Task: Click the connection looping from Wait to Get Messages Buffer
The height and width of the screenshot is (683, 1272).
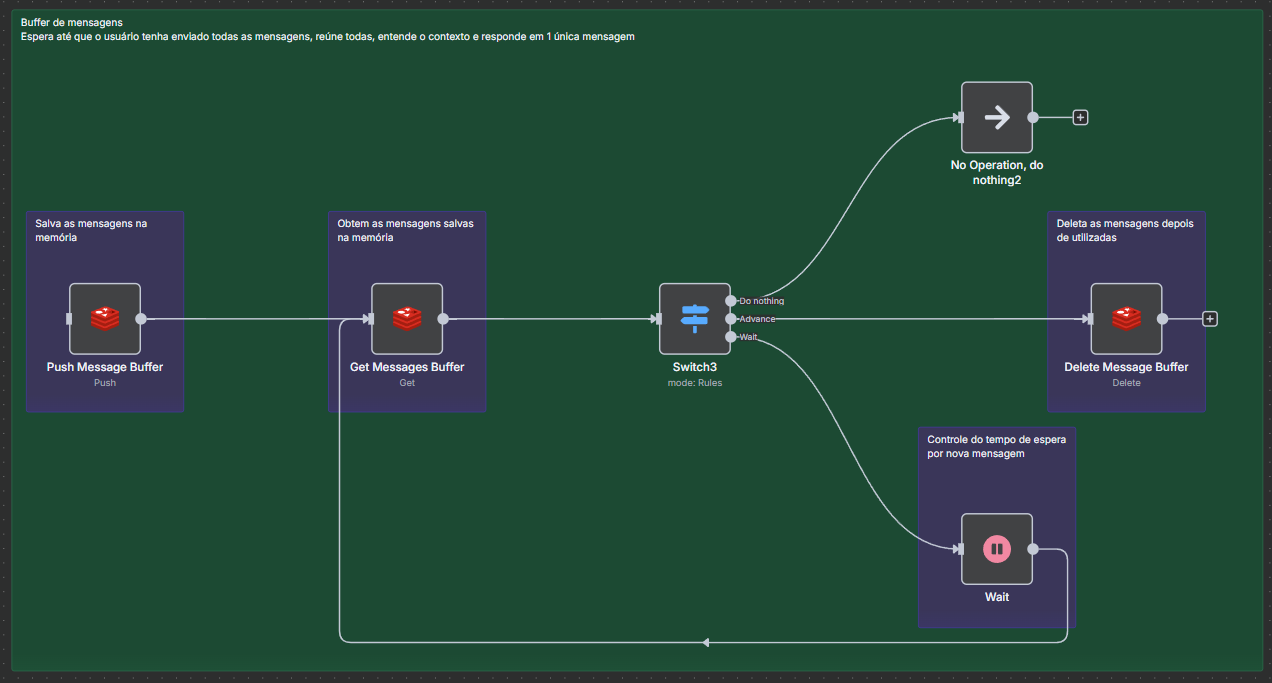Action: coord(707,641)
